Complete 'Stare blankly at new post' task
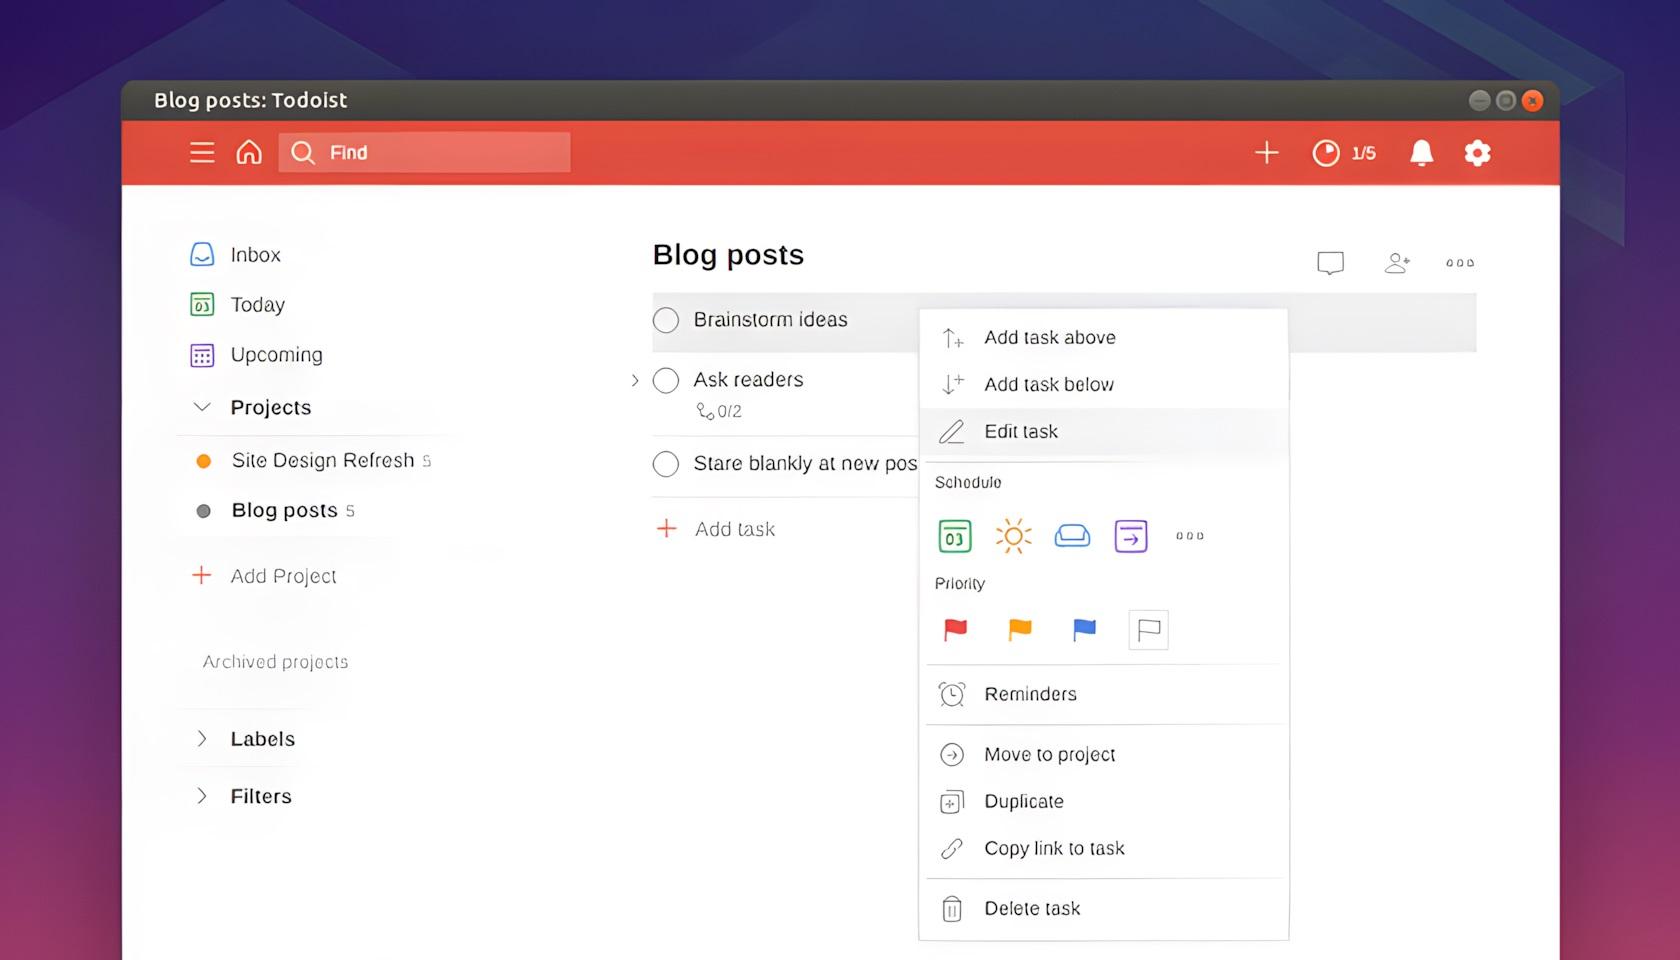Image resolution: width=1680 pixels, height=960 pixels. pos(666,464)
